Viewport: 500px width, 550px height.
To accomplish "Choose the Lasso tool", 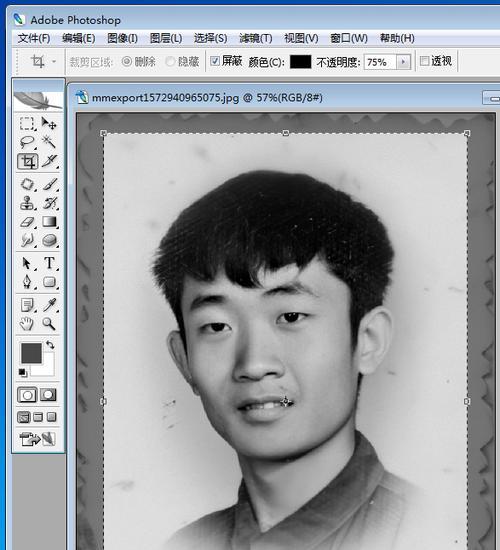I will pyautogui.click(x=27, y=142).
